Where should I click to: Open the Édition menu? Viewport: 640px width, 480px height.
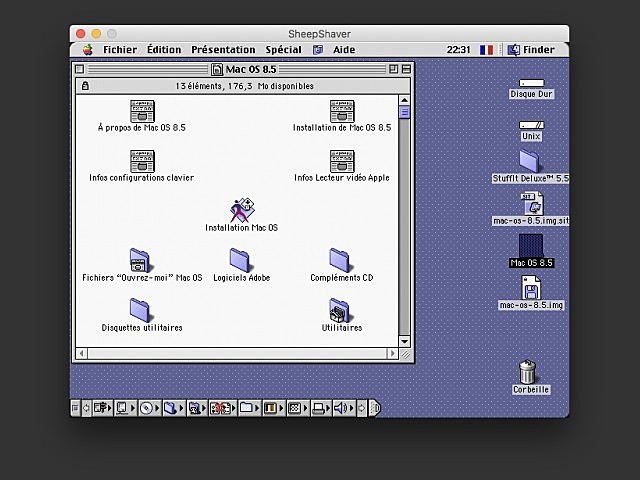point(164,50)
